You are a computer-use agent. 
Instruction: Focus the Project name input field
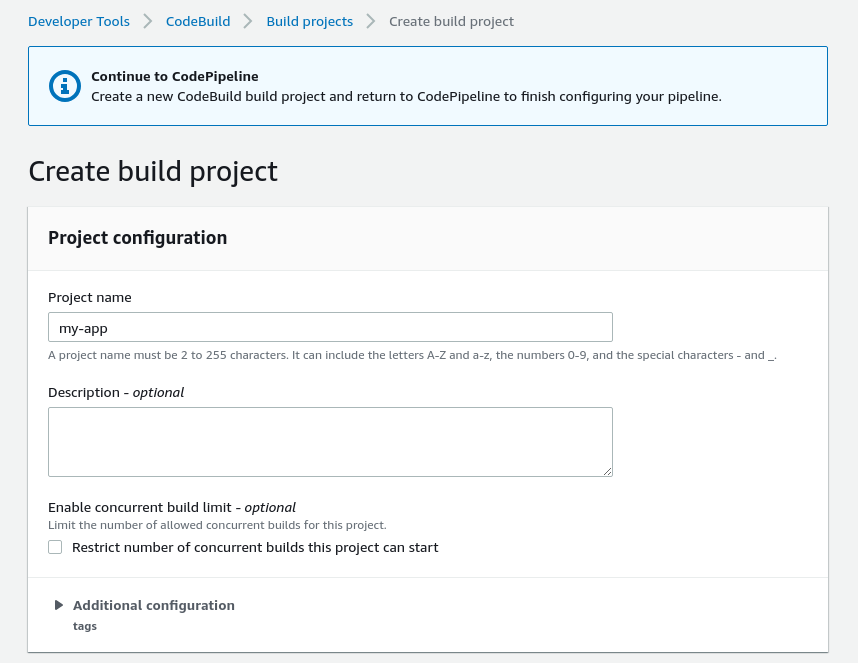[x=330, y=327]
